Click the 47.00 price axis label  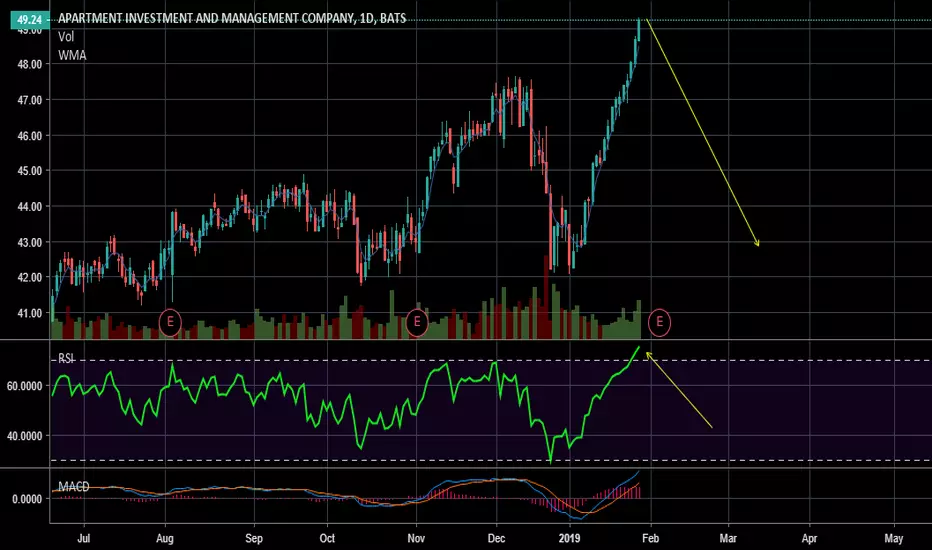30,100
